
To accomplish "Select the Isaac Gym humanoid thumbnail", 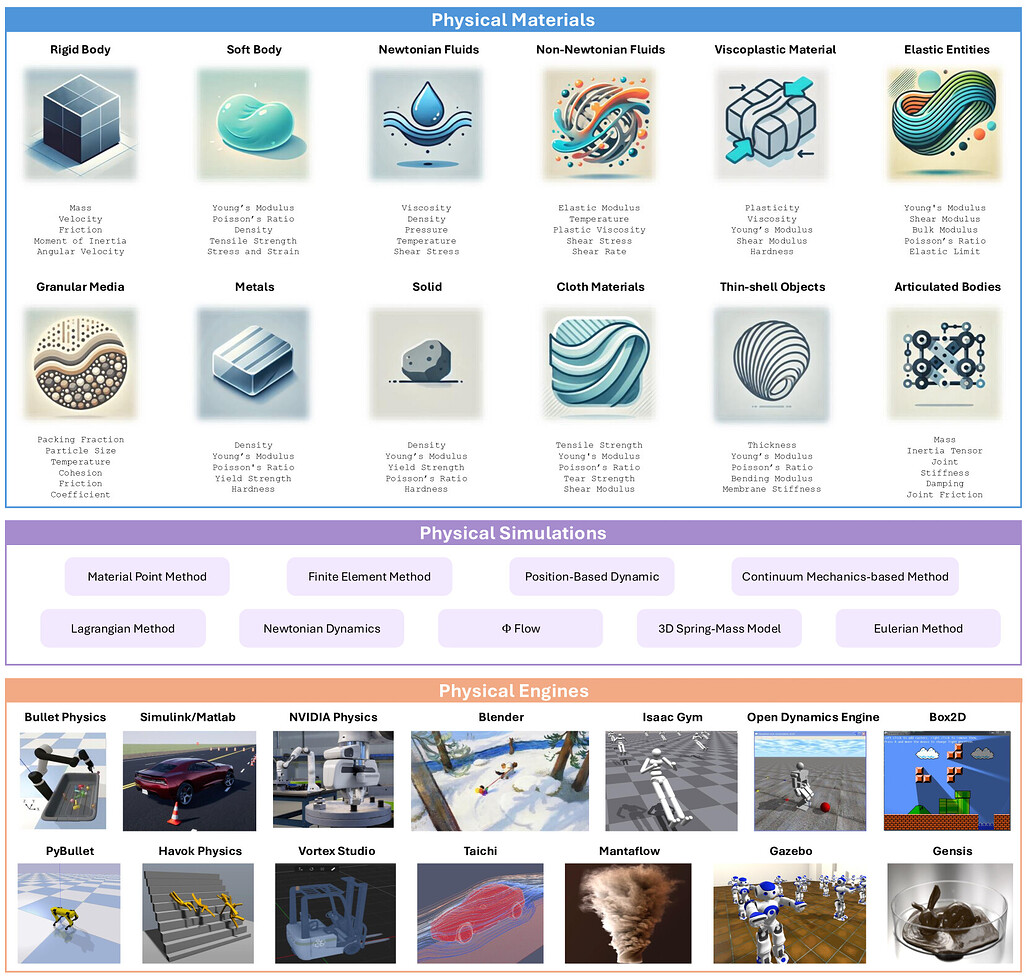I will point(671,781).
